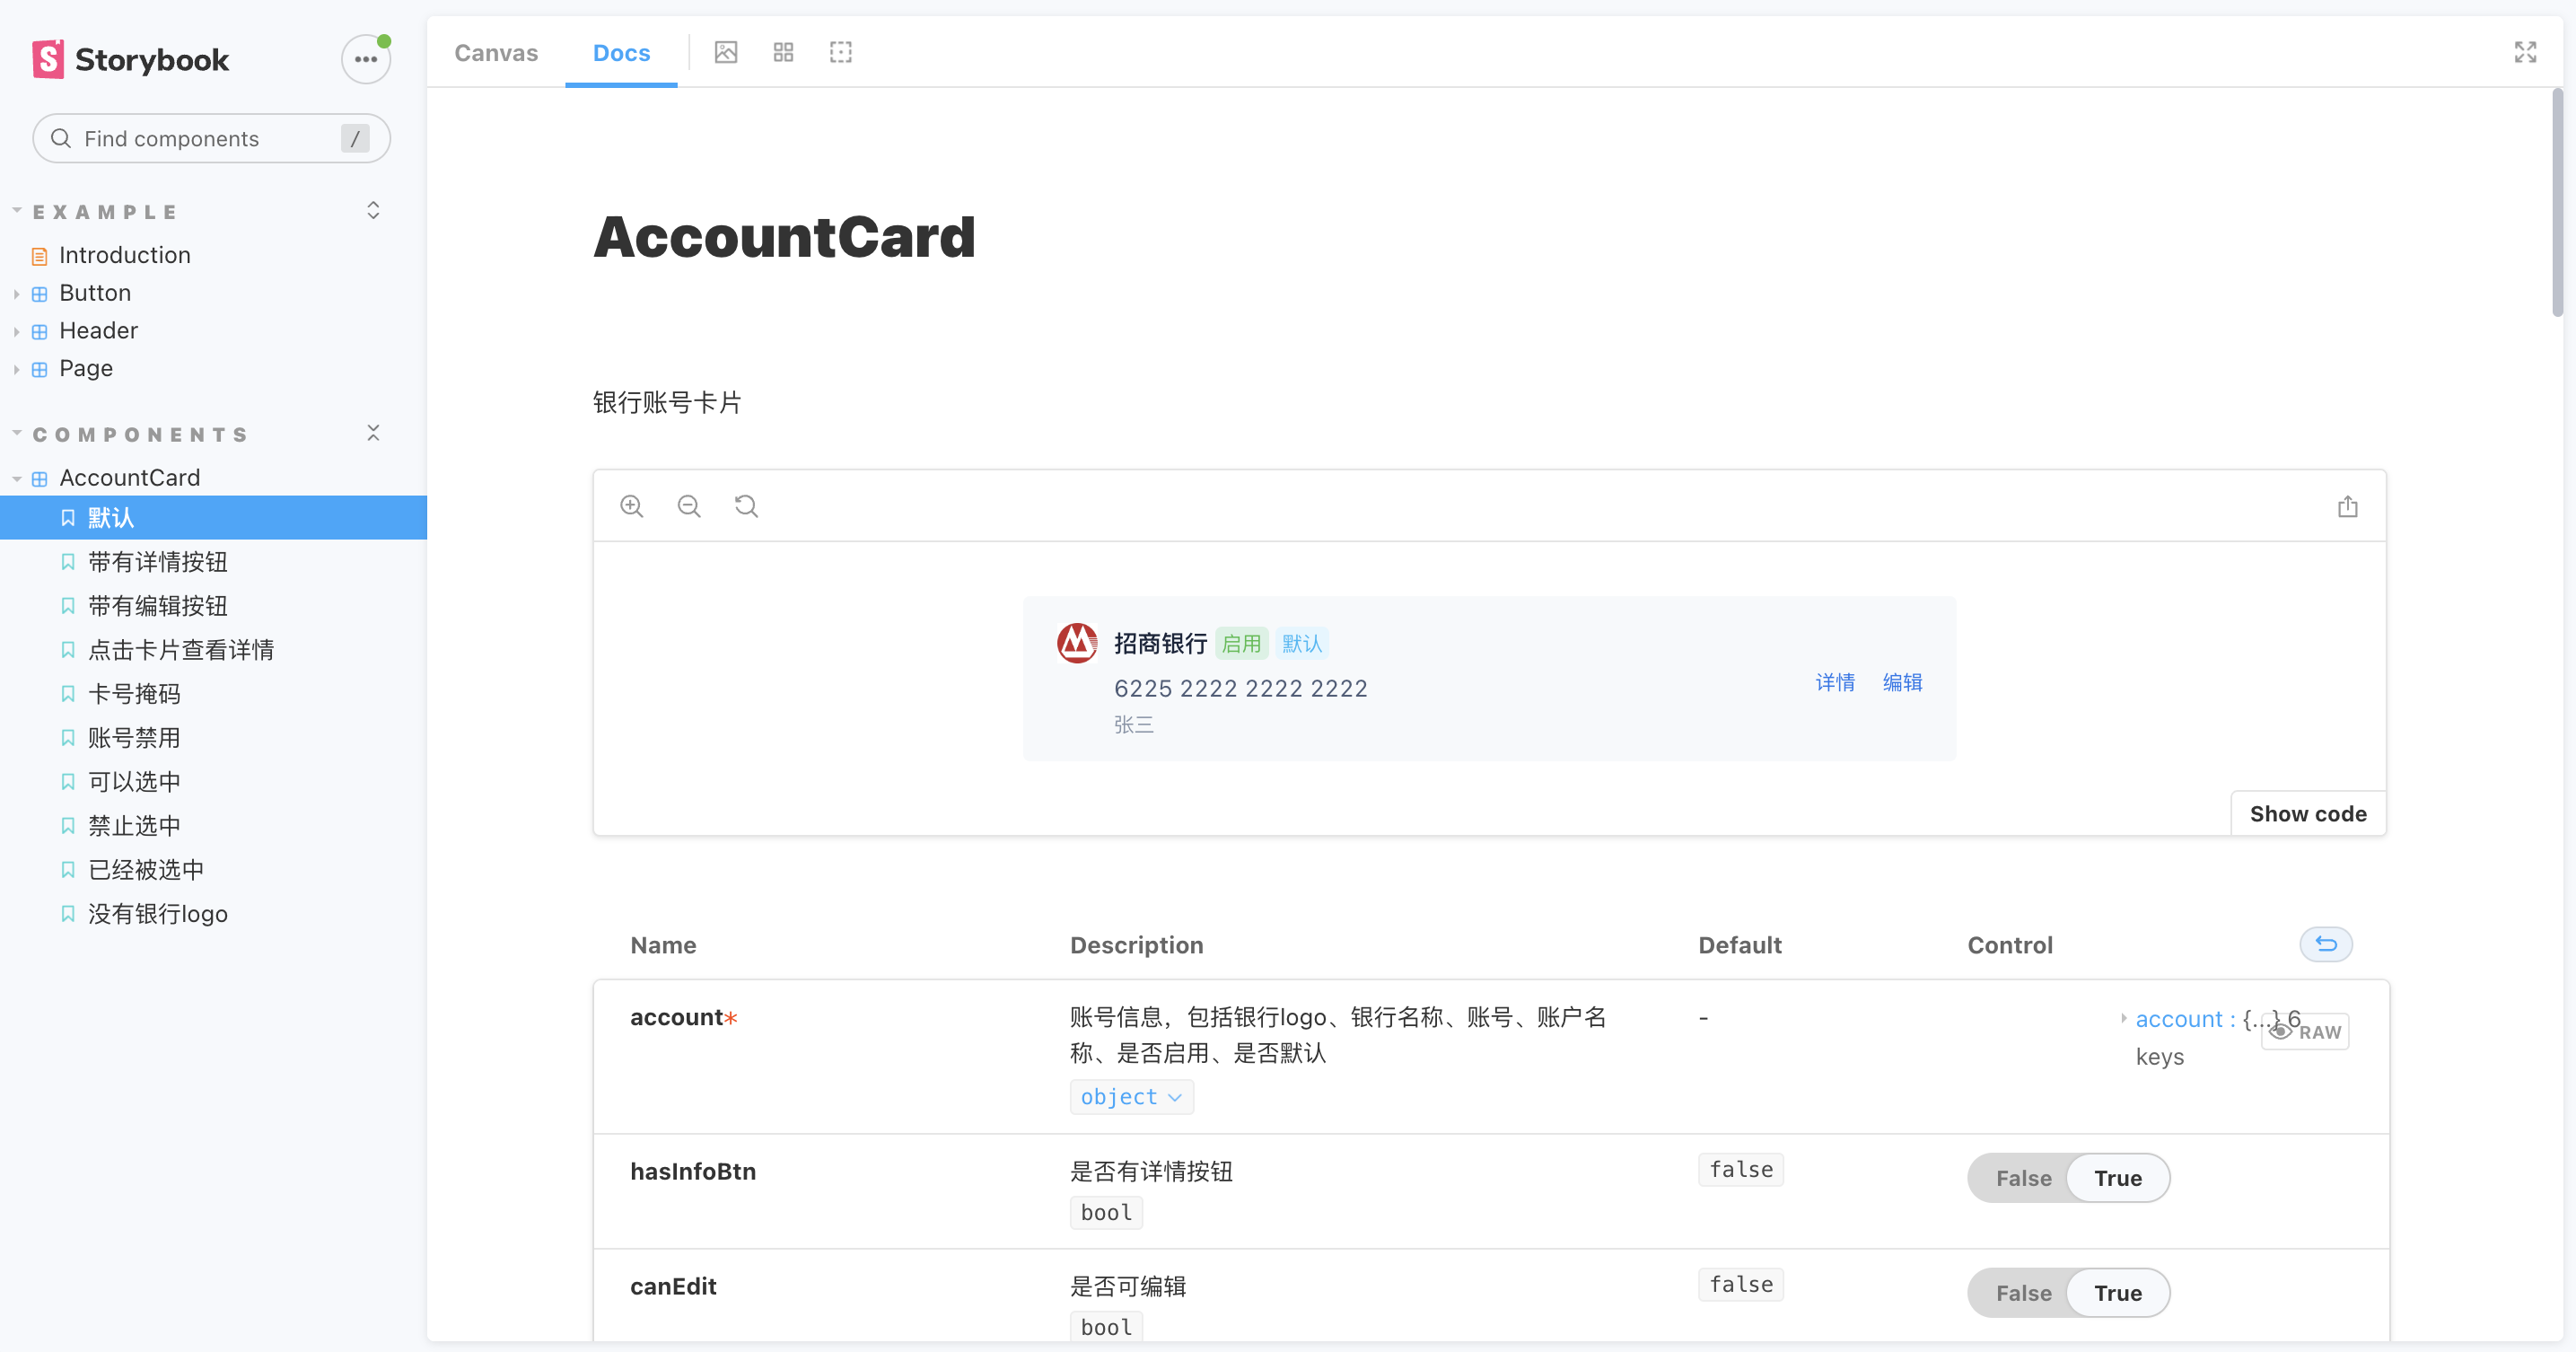The image size is (2576, 1352).
Task: Set hasInfoBtn to True
Action: pyautogui.click(x=2118, y=1178)
